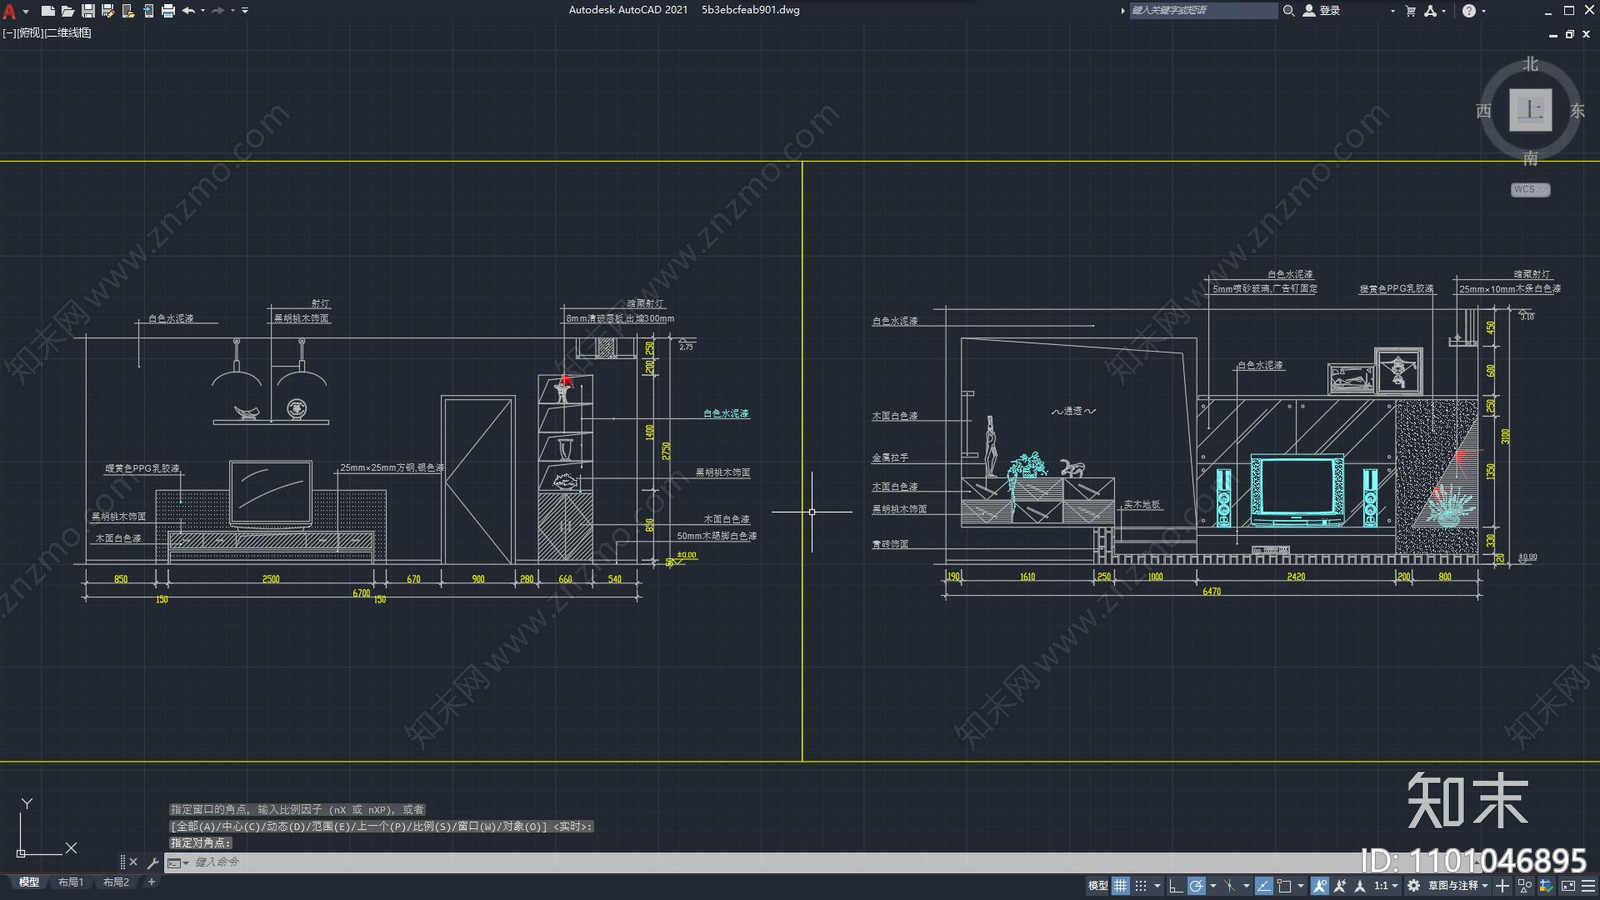Click the viewport [-] control label
This screenshot has width=1600, height=900.
point(9,33)
